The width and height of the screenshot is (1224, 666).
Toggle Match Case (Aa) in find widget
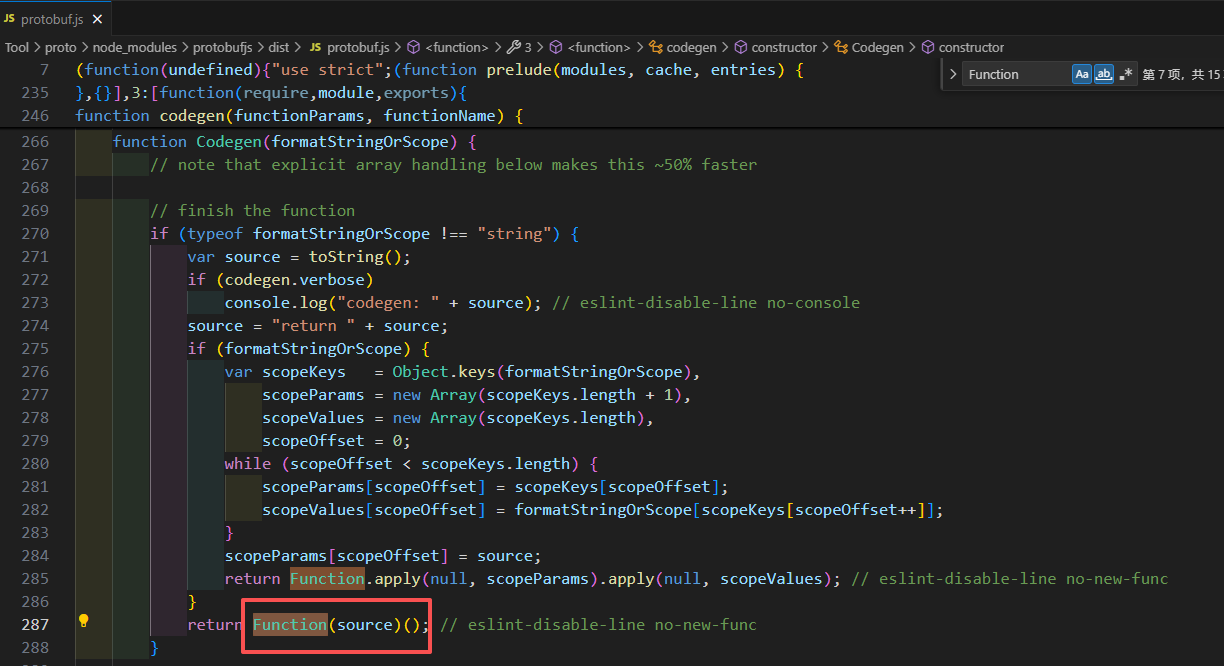point(1082,74)
